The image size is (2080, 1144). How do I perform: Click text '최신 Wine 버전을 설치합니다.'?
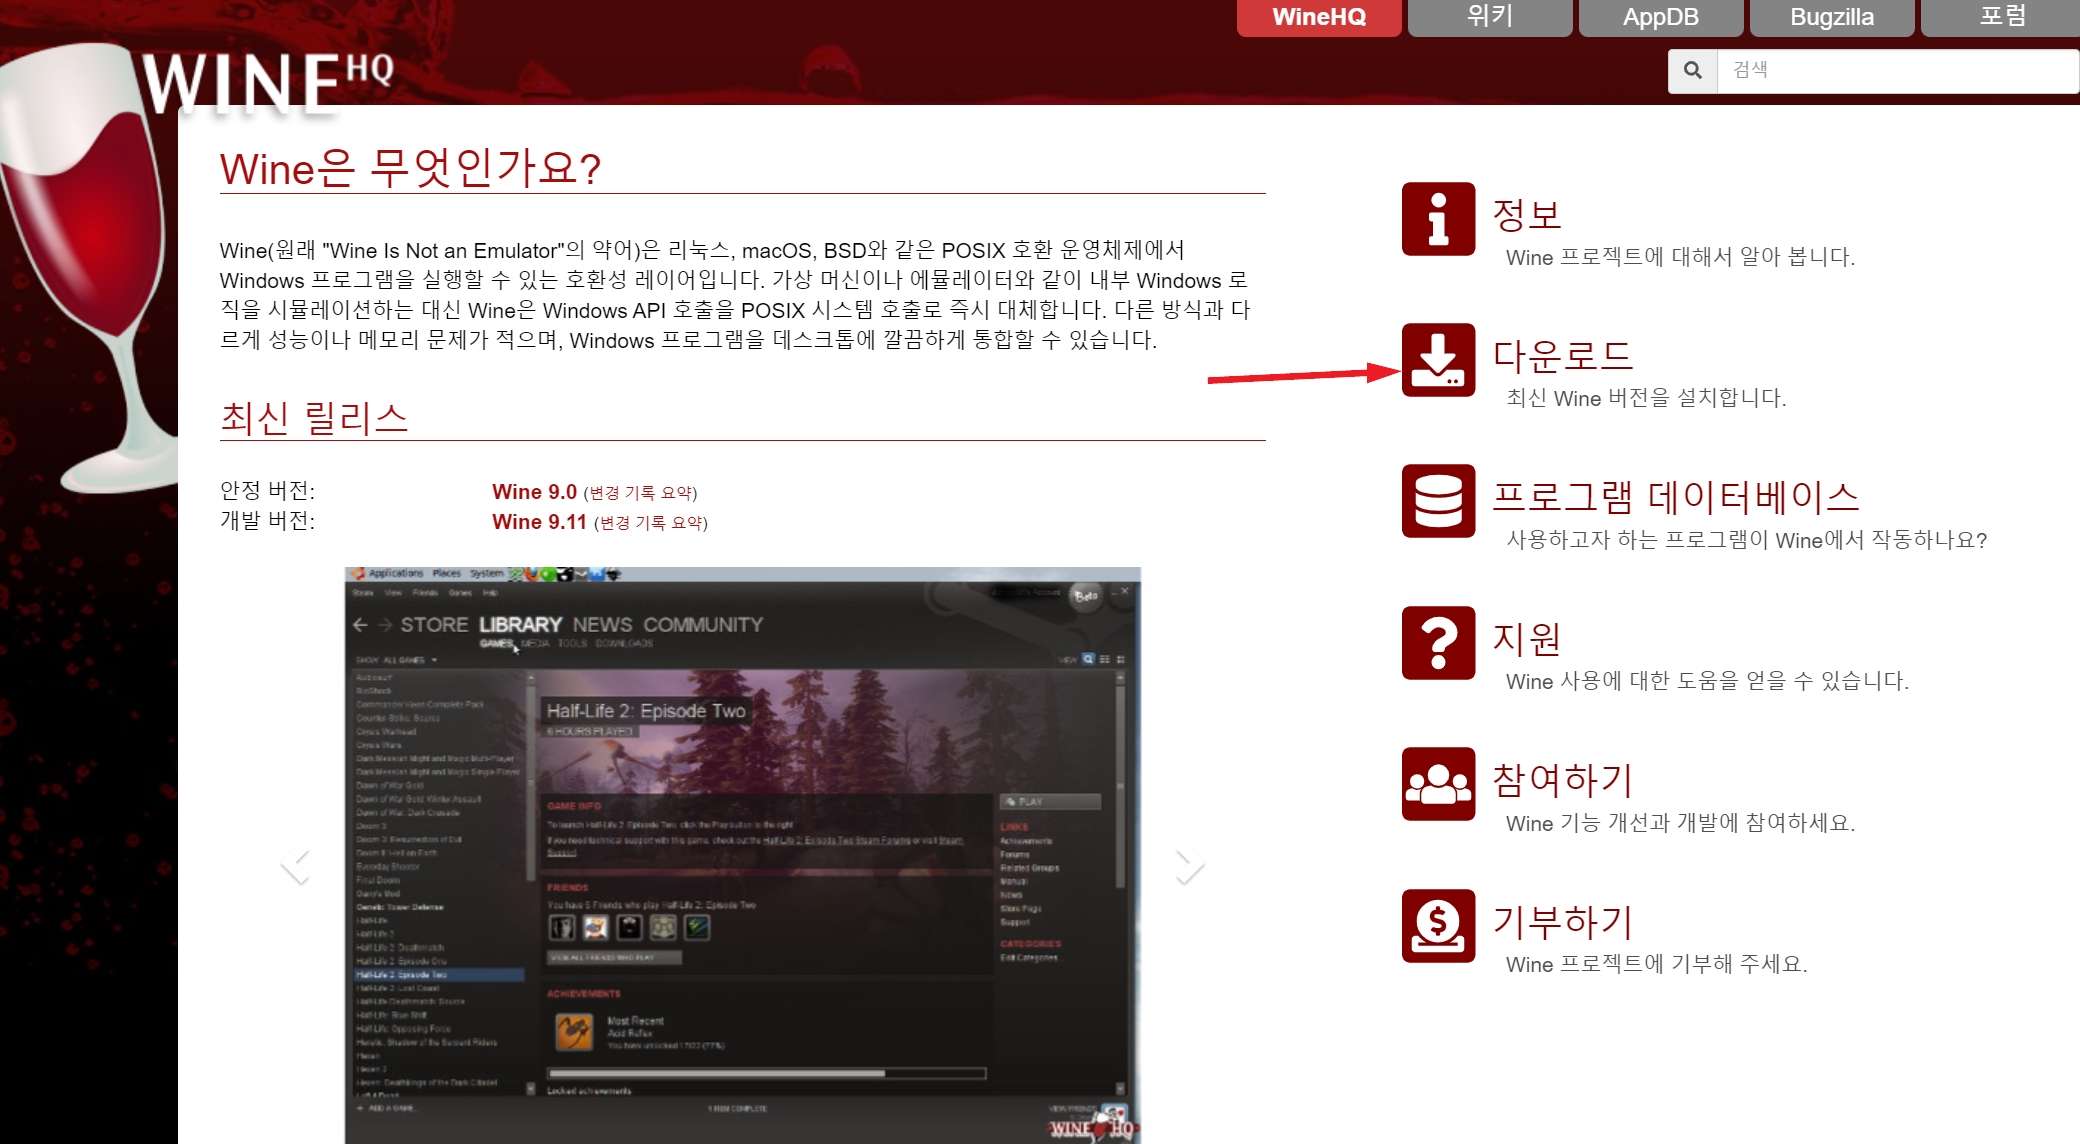(1646, 398)
